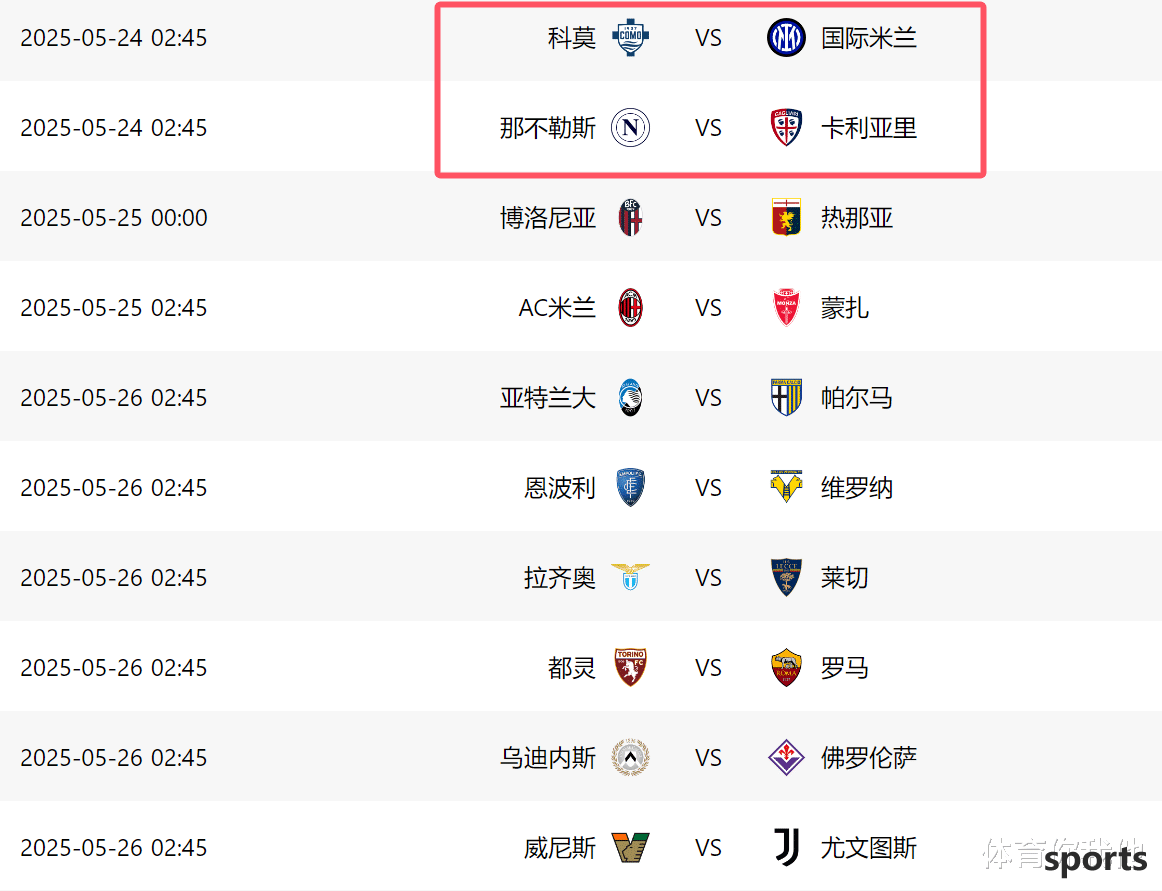
Task: Open the Bologna BFC badge
Action: coord(631,218)
